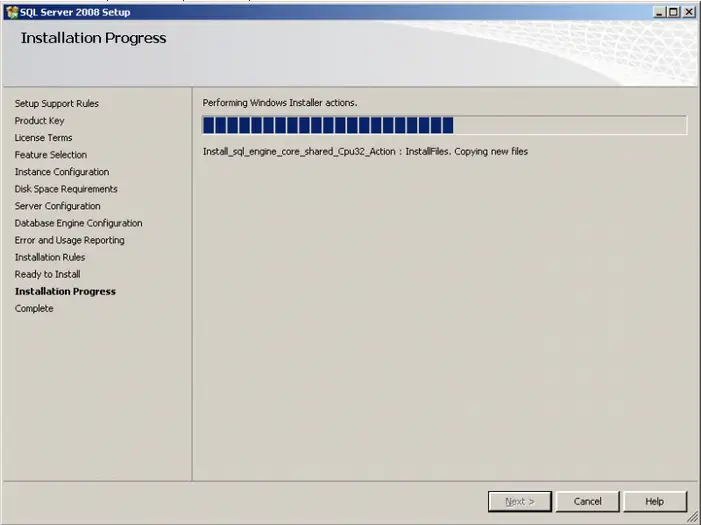Click the large Installation Progress page heading

93,38
